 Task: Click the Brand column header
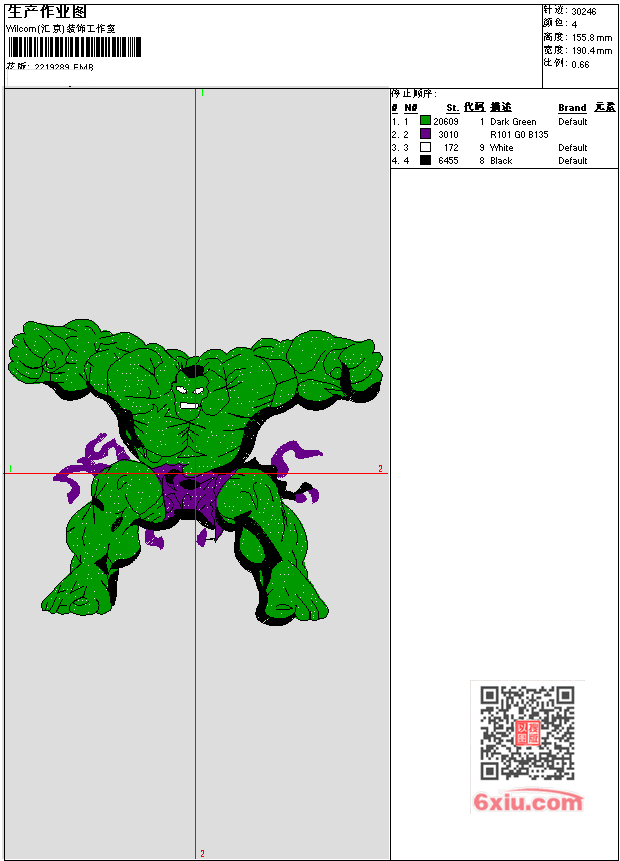click(x=572, y=108)
